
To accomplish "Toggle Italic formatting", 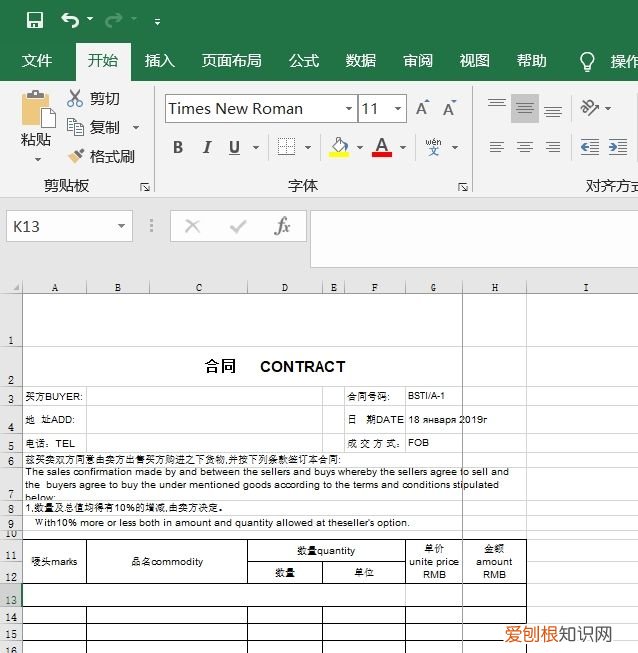I will 207,147.
